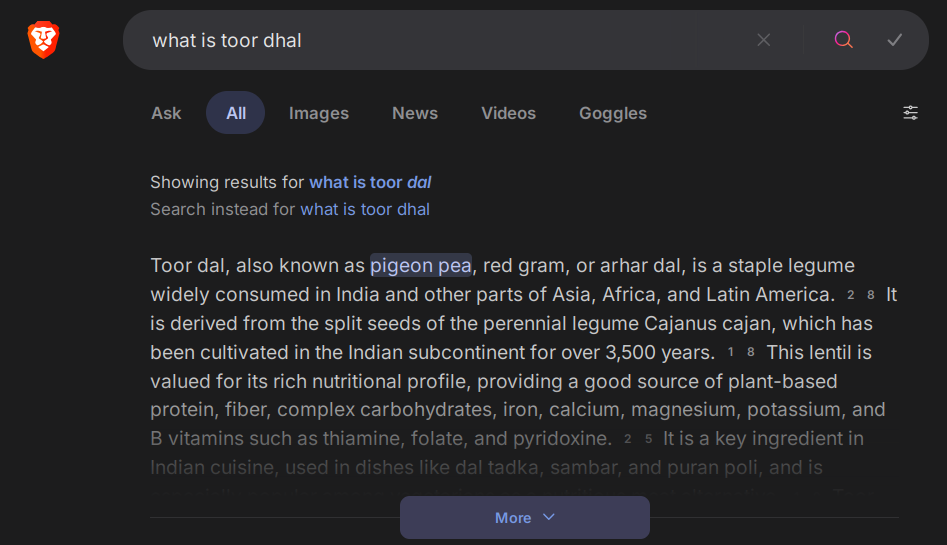Click the magnifying glass search icon

pyautogui.click(x=844, y=40)
